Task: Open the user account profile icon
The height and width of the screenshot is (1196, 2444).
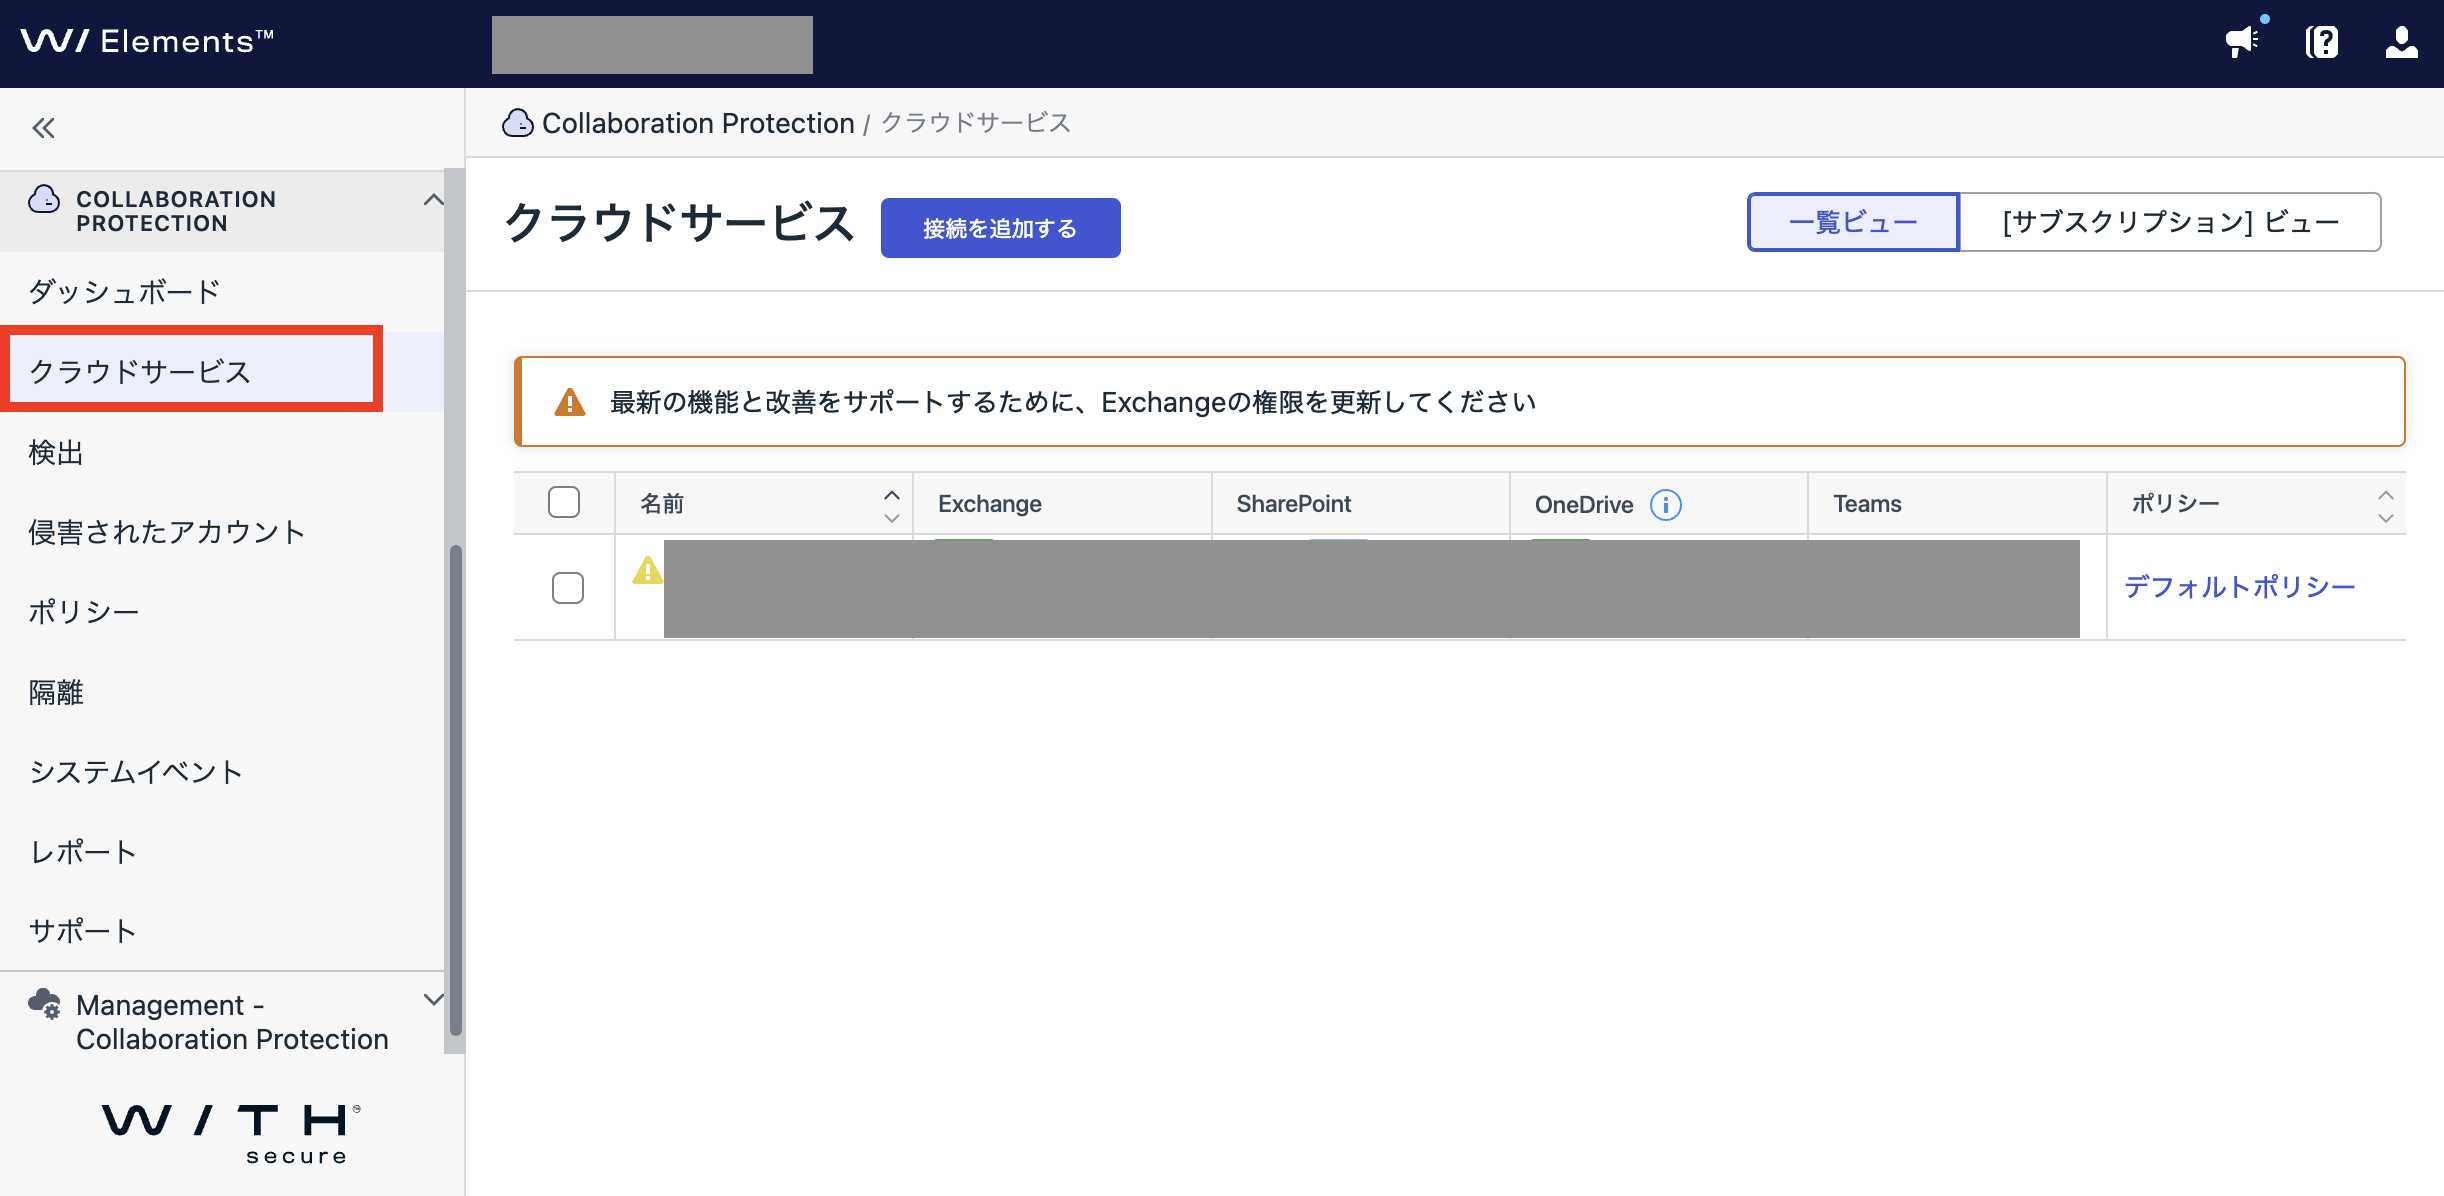Action: (x=2401, y=42)
